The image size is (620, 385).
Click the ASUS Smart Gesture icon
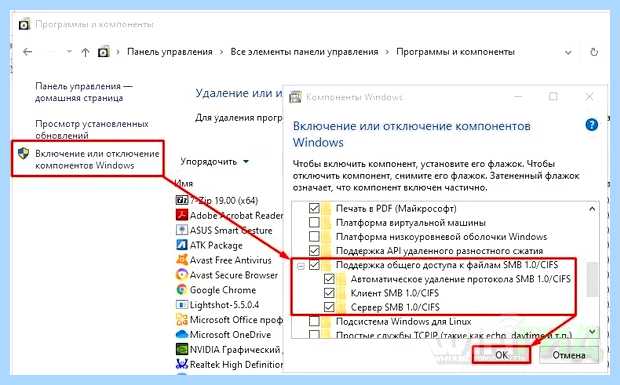[182, 230]
